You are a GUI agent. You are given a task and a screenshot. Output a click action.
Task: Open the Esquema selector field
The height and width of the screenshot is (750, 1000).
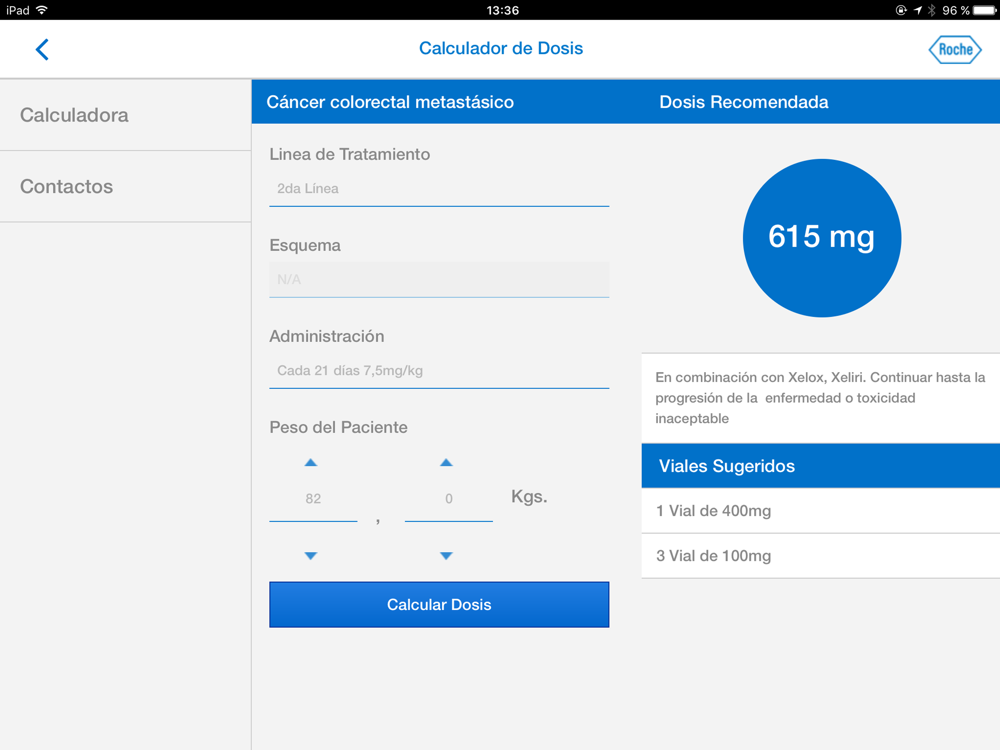(x=439, y=280)
